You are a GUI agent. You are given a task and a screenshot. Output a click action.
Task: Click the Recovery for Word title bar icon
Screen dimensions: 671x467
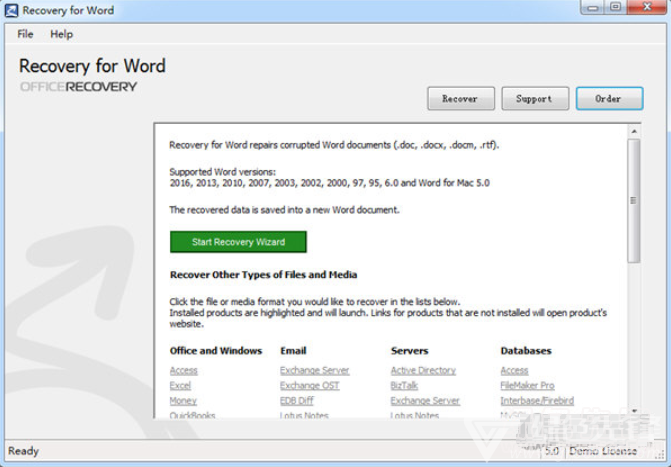(12, 10)
